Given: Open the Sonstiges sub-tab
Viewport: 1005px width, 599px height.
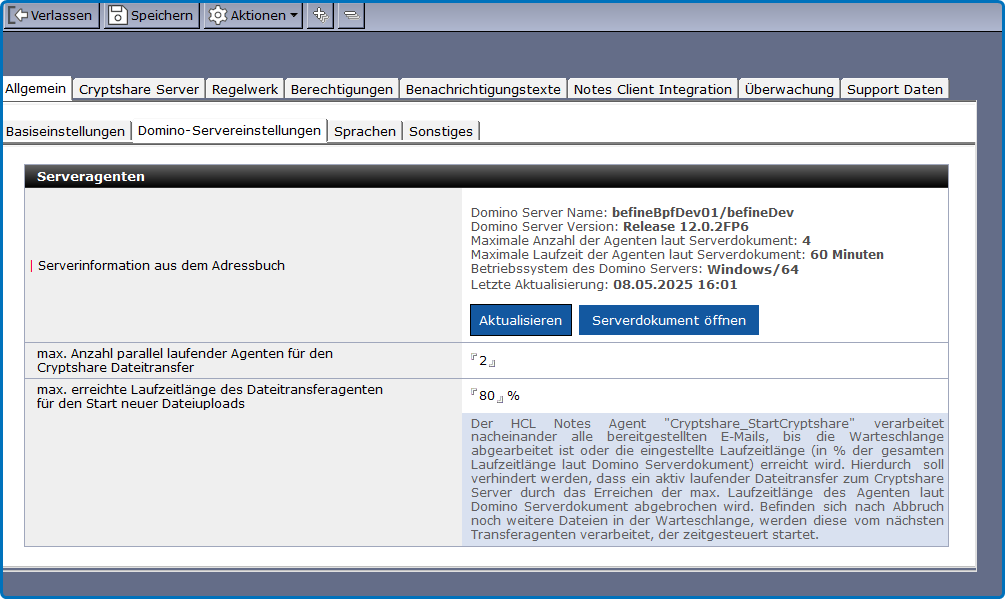Looking at the screenshot, I should [441, 131].
